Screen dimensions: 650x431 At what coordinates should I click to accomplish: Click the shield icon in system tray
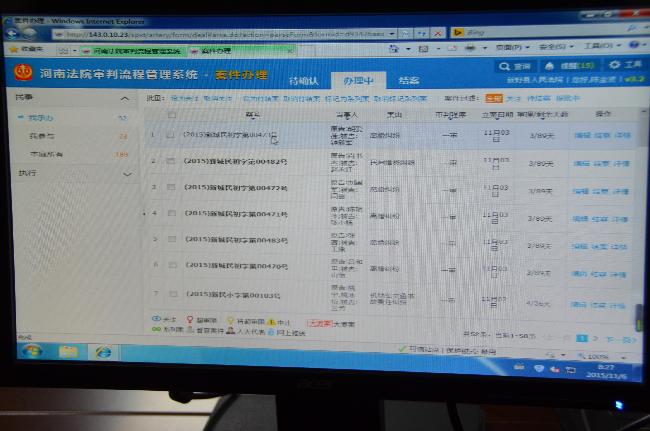(x=538, y=368)
